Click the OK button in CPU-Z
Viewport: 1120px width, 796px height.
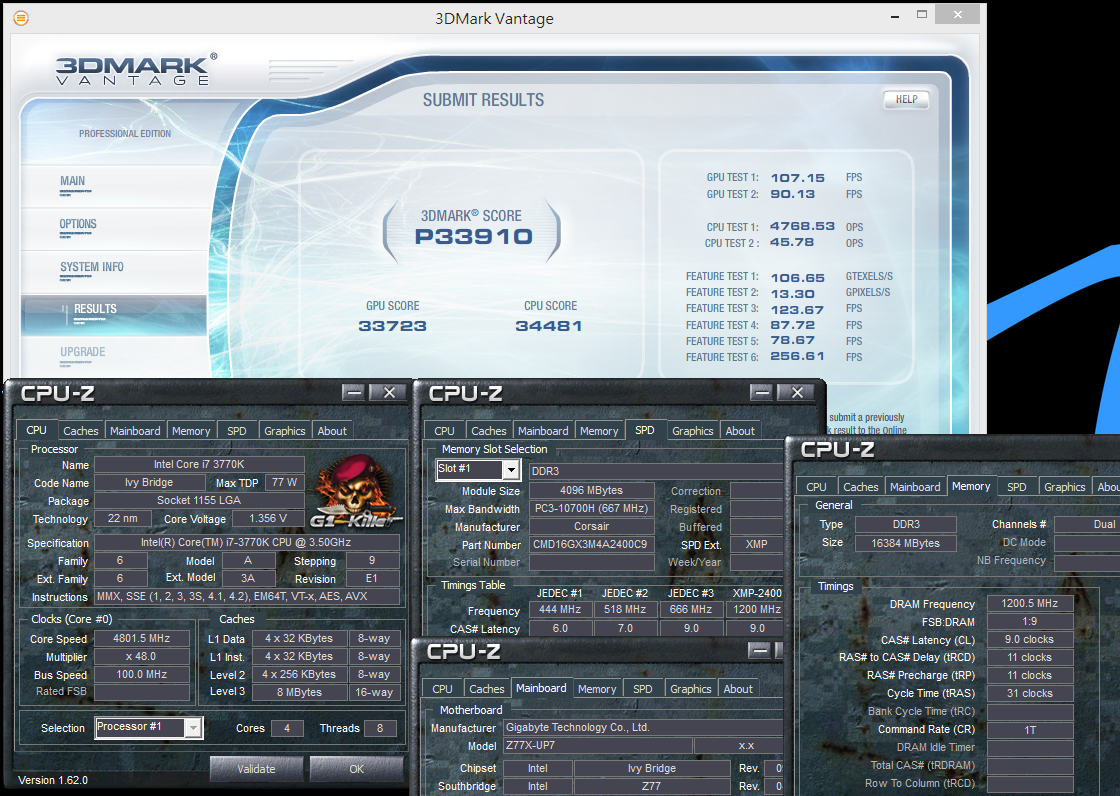pos(356,769)
